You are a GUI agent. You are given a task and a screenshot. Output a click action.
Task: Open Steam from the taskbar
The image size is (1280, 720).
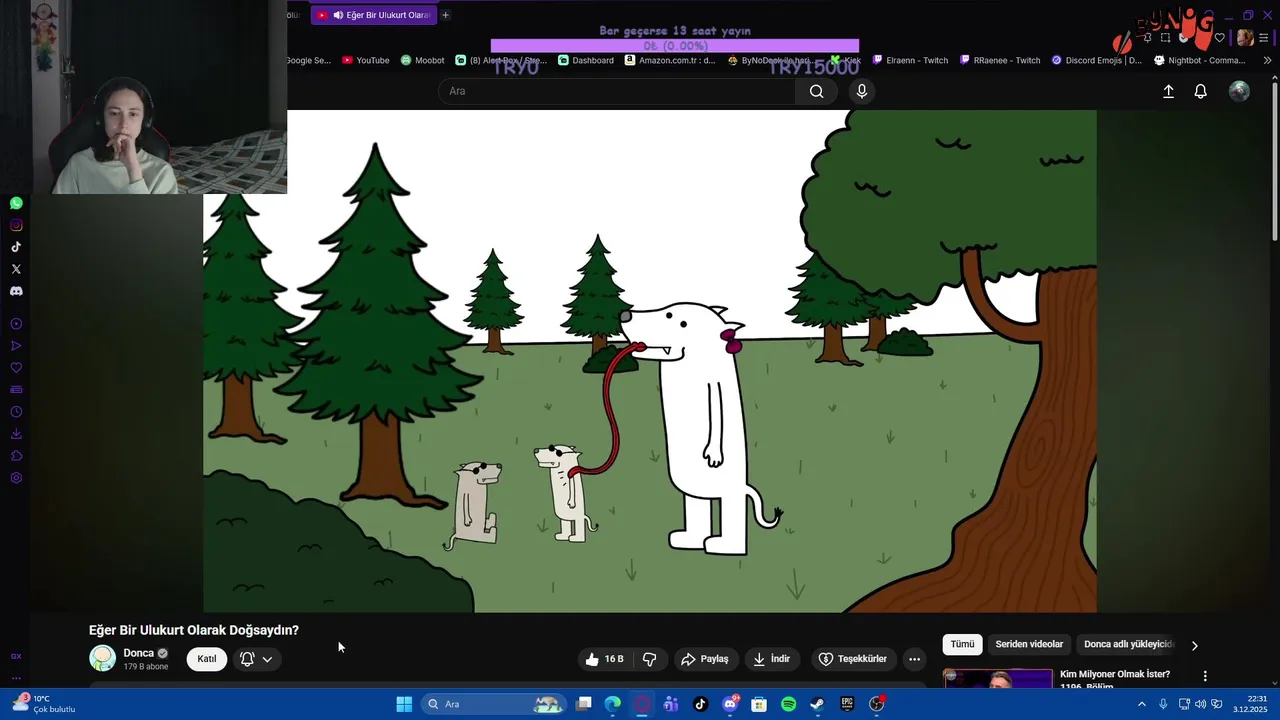tap(817, 704)
